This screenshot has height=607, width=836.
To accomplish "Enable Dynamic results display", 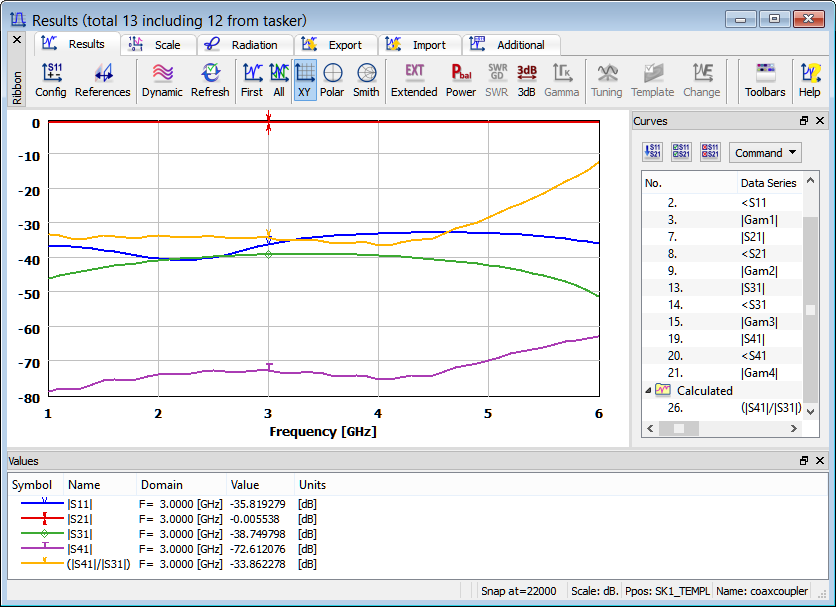I will [x=162, y=80].
